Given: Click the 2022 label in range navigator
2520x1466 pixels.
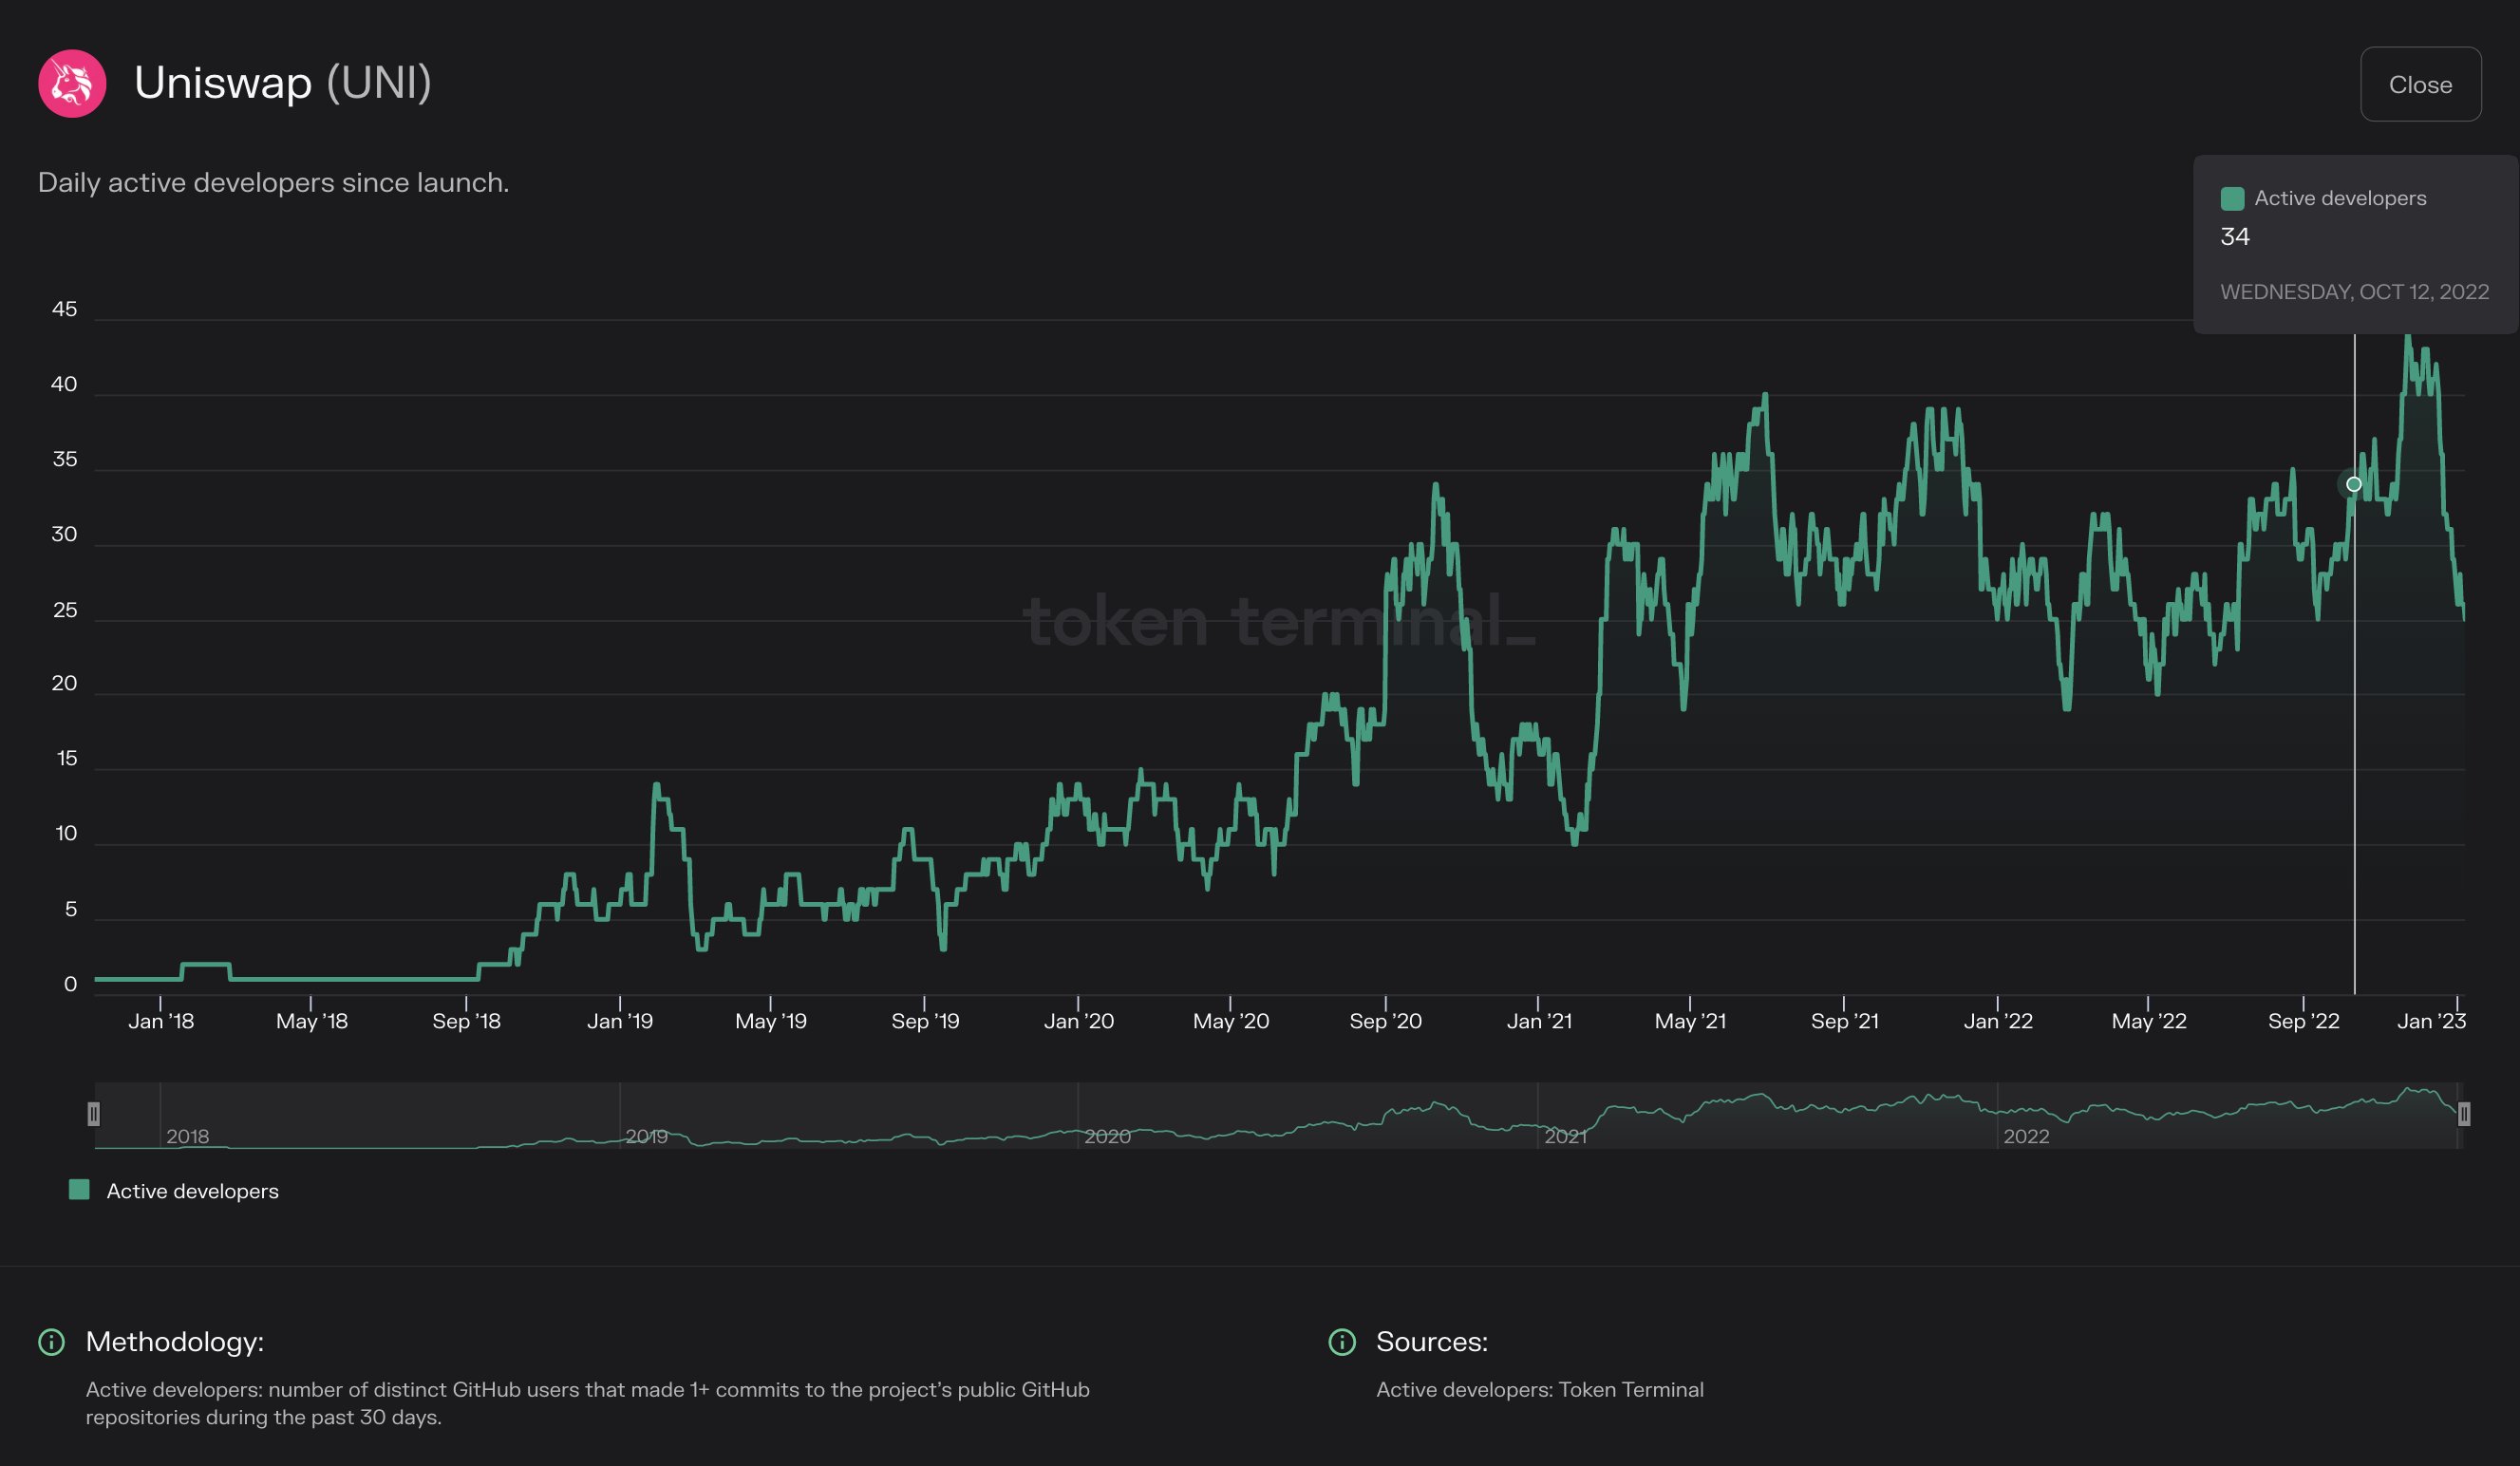Looking at the screenshot, I should [2026, 1137].
